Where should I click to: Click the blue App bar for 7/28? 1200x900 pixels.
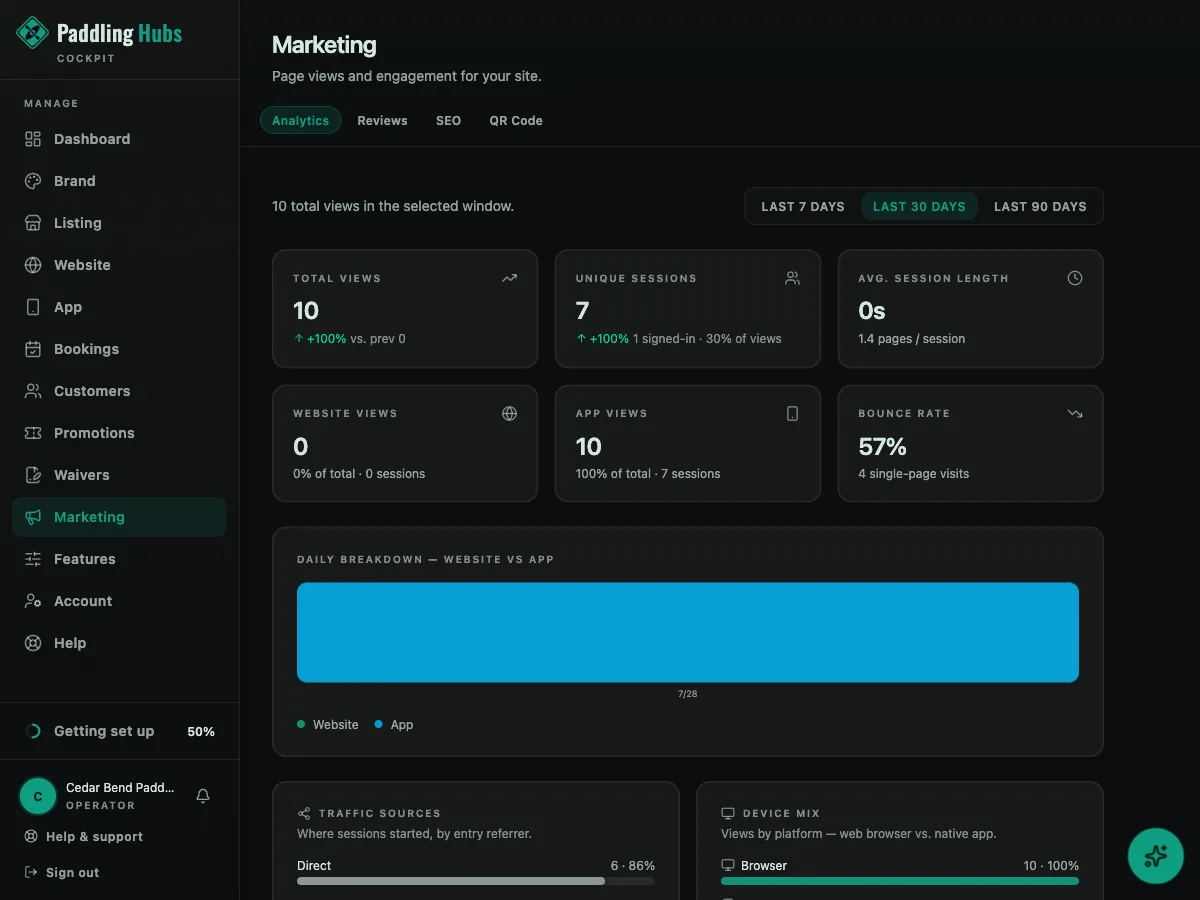point(688,632)
